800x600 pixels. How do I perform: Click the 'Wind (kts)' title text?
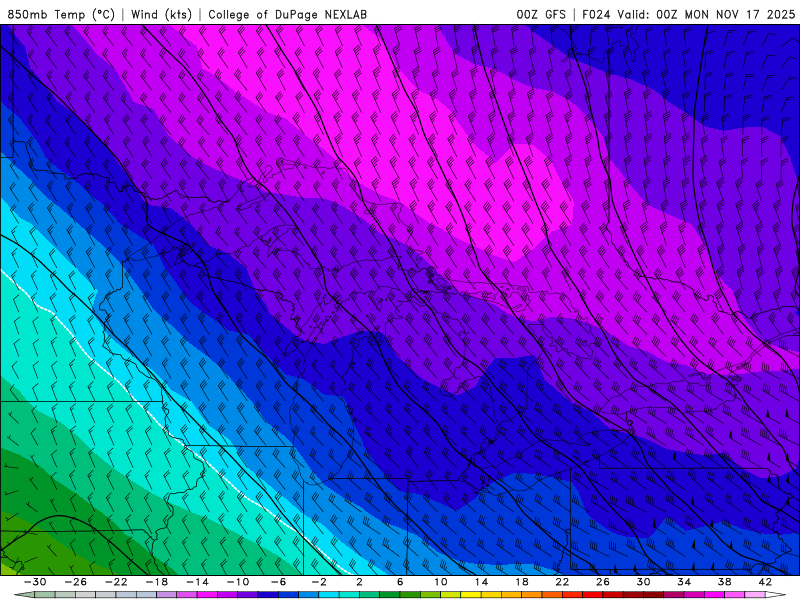161,14
